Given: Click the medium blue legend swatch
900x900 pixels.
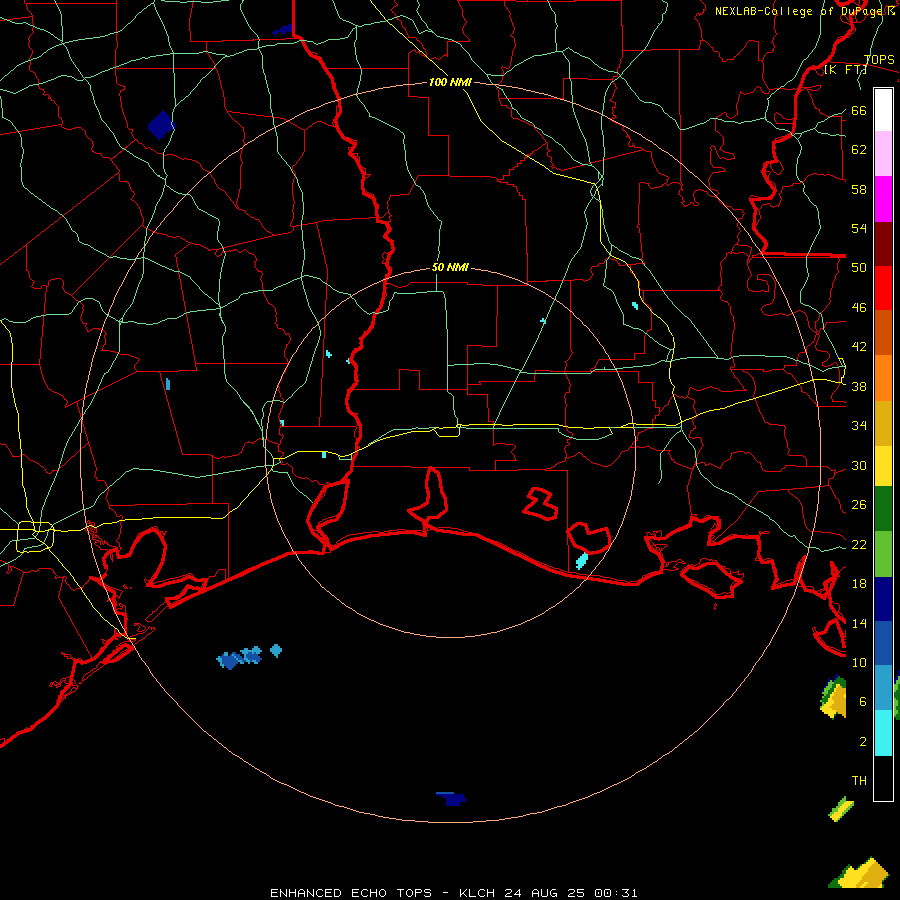Looking at the screenshot, I should (x=883, y=643).
